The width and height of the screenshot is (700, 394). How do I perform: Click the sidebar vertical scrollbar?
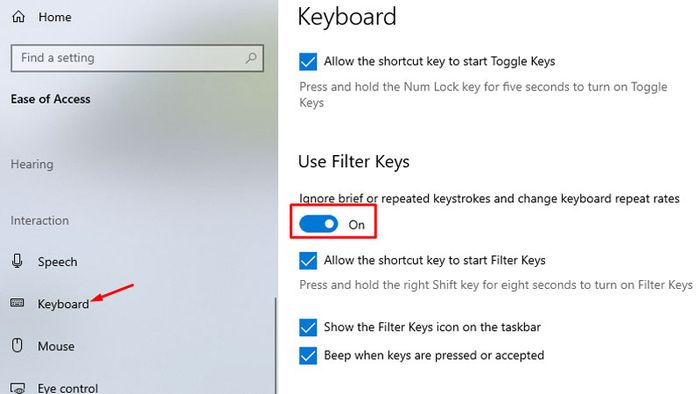[x=275, y=346]
